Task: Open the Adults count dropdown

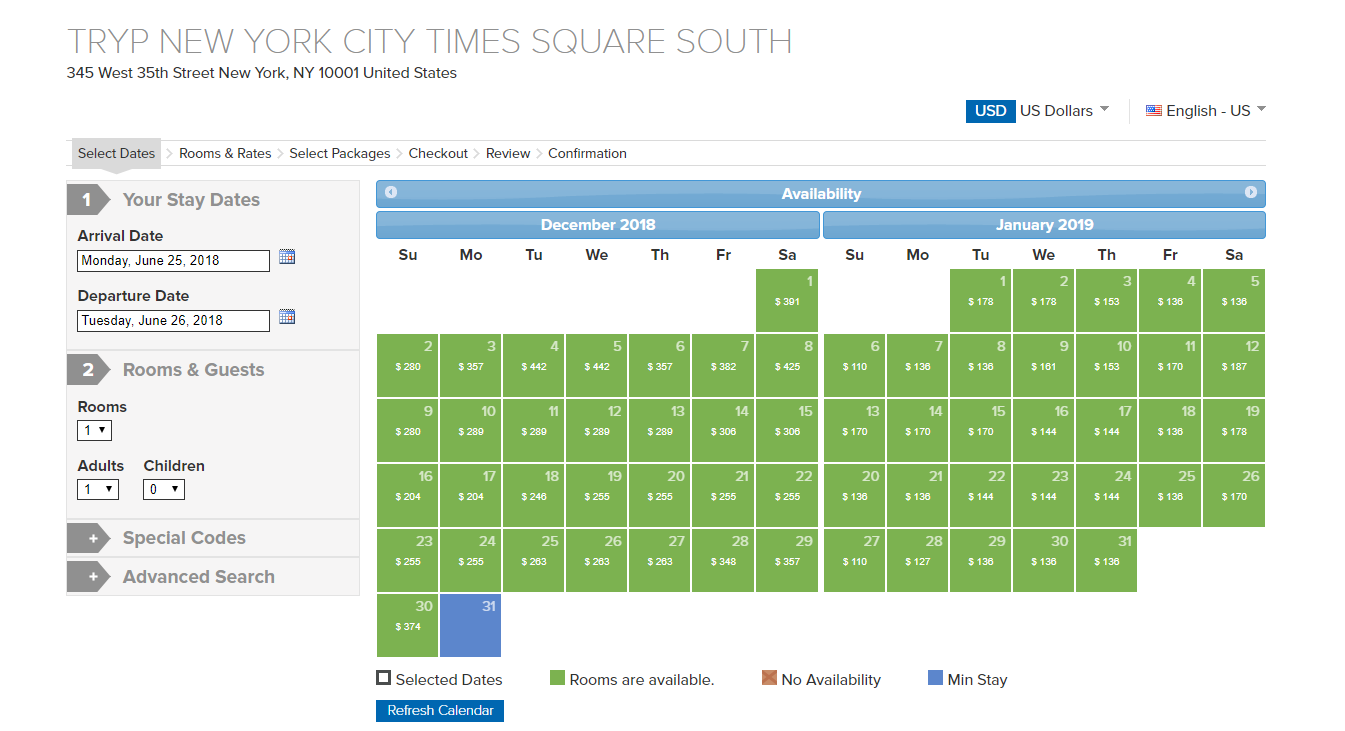Action: (98, 489)
